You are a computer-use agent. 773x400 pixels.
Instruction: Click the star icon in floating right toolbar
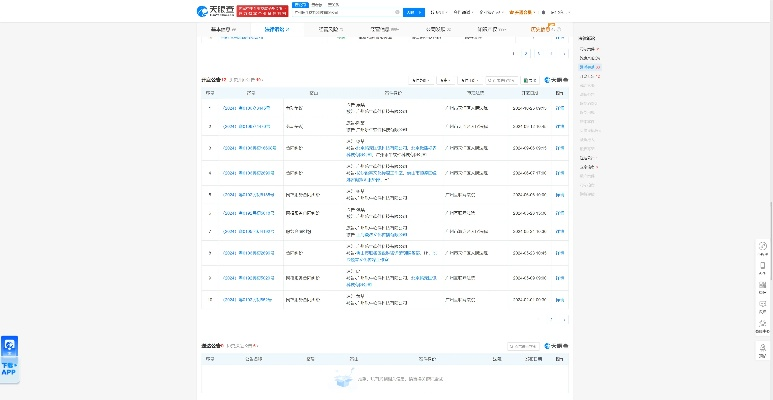coord(763,326)
